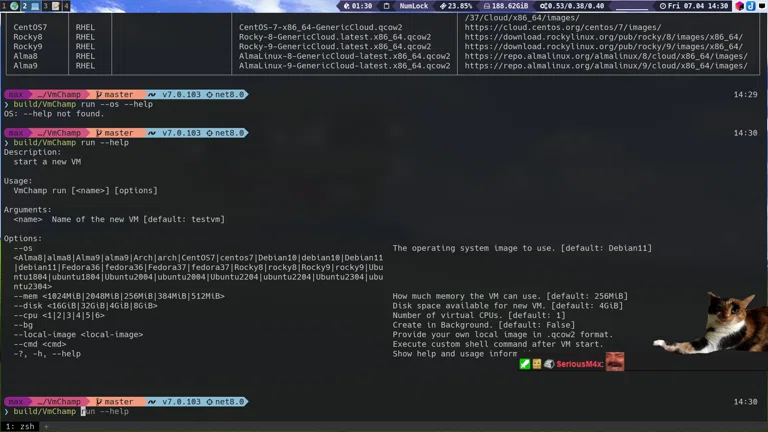Click the '--cpu <1|2|3|4|5|6>' option
Viewport: 768px width, 432px height.
59,315
